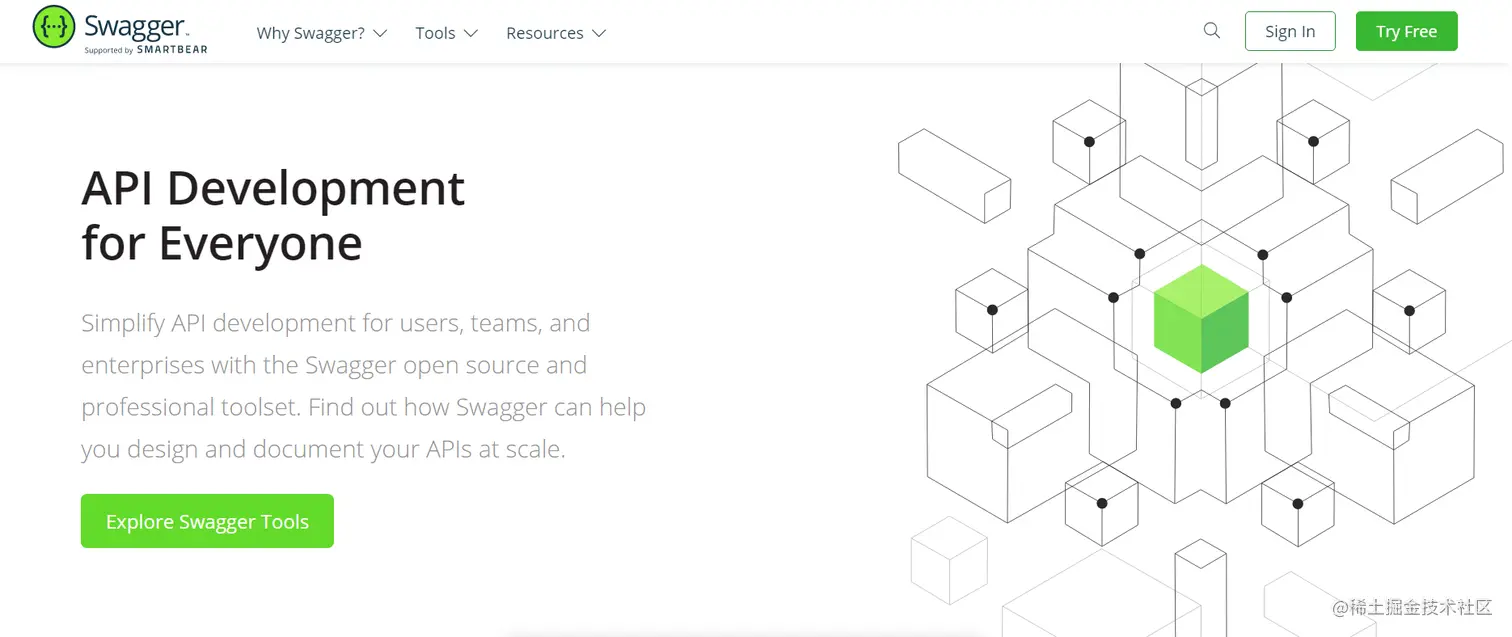Click the green cube in the illustration
Screen dimensions: 1512x637
pyautogui.click(x=1201, y=318)
